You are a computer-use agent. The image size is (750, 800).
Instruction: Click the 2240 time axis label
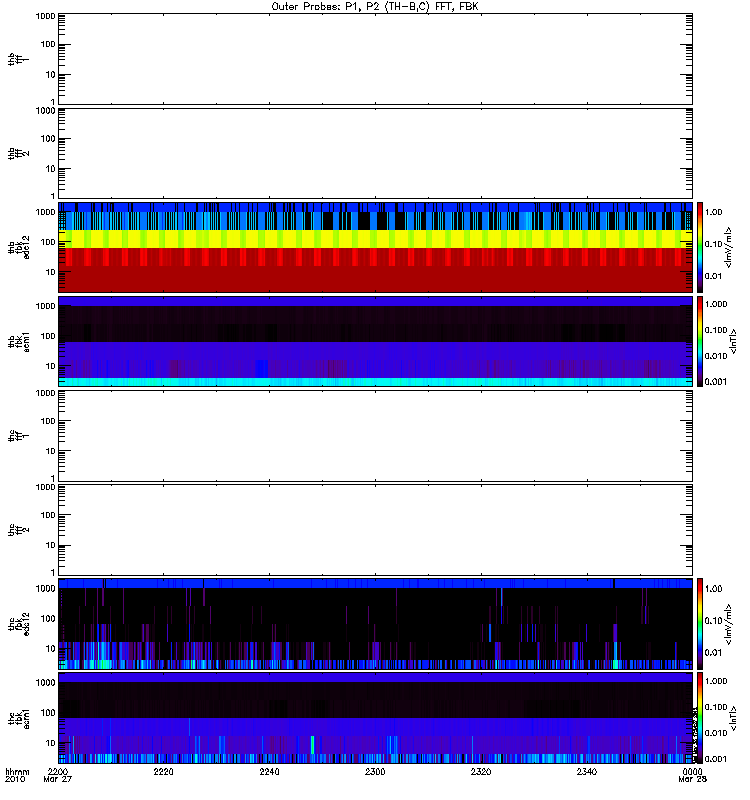coord(269,771)
